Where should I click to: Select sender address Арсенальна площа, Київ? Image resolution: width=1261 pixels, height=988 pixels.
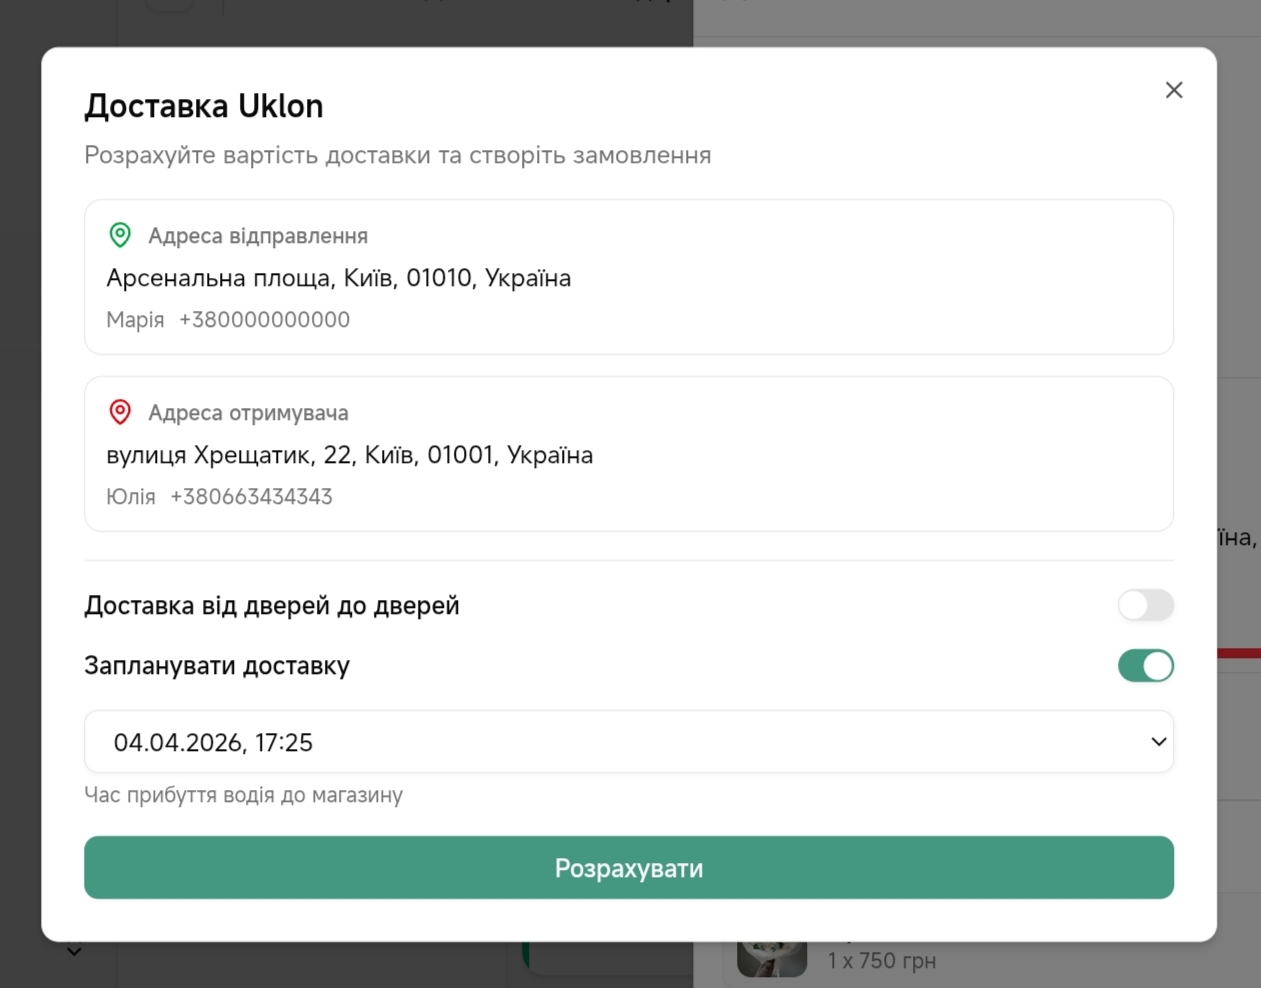pyautogui.click(x=338, y=278)
